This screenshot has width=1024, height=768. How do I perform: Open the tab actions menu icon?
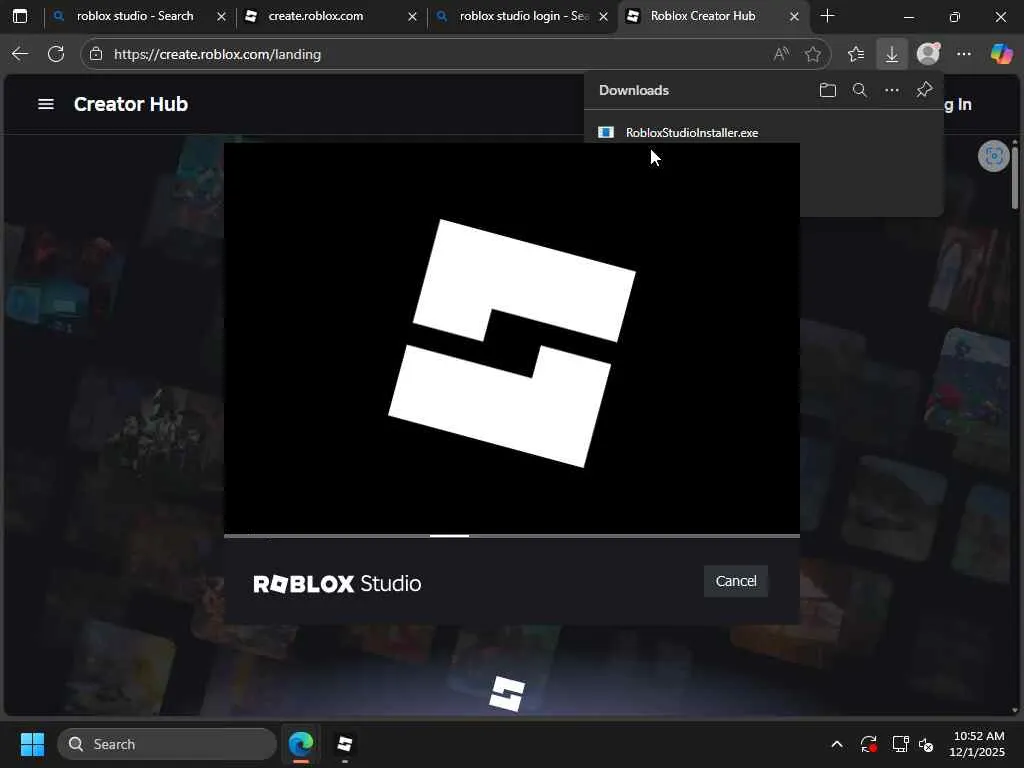click(20, 16)
